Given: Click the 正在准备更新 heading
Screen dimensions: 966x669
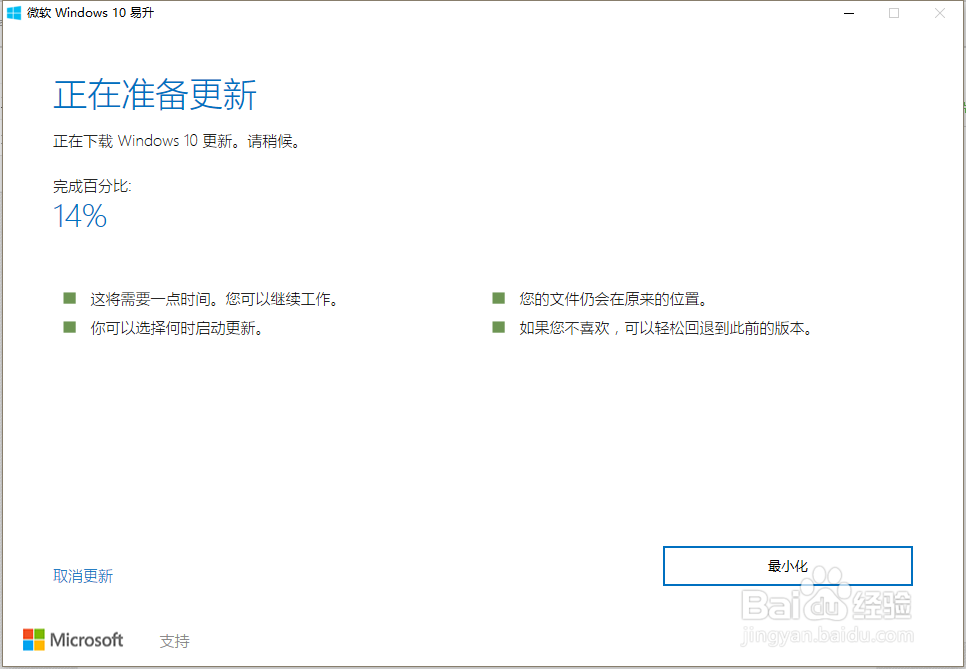Looking at the screenshot, I should point(155,95).
